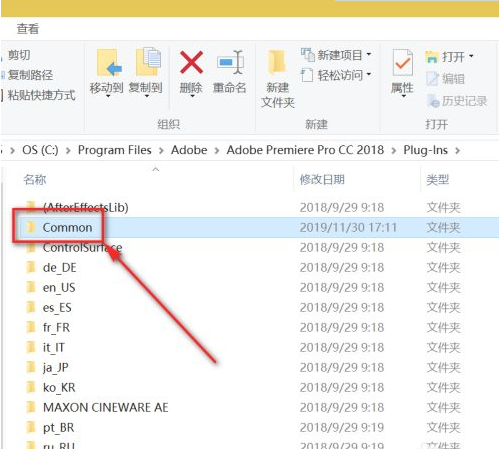Click the red X 删除 delete icon

(x=191, y=62)
